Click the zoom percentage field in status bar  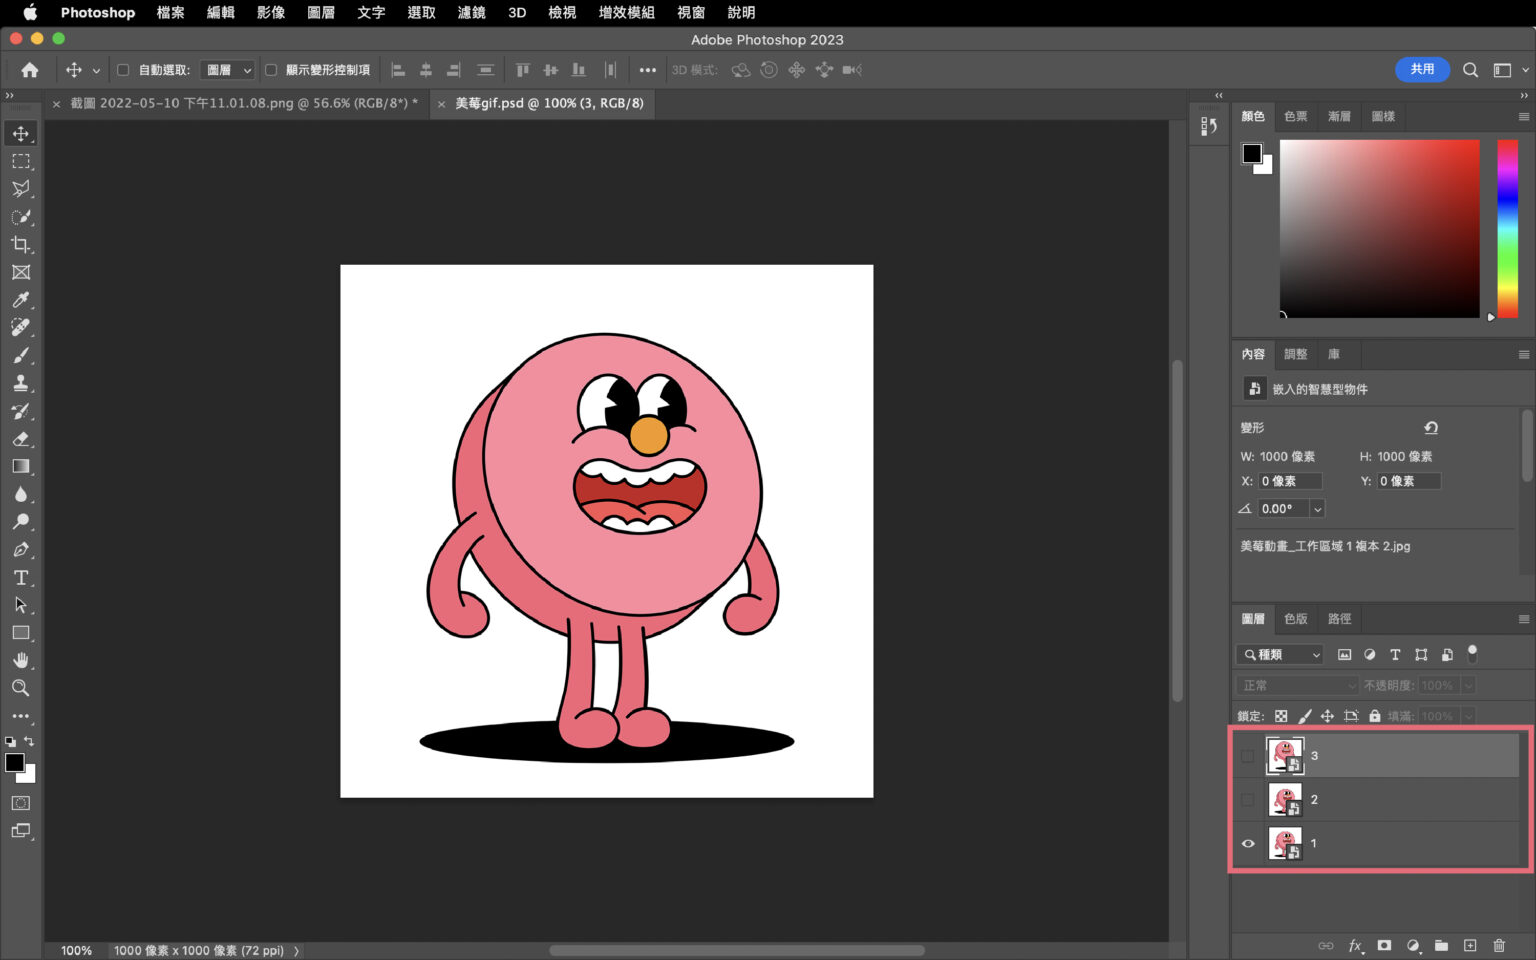[76, 951]
